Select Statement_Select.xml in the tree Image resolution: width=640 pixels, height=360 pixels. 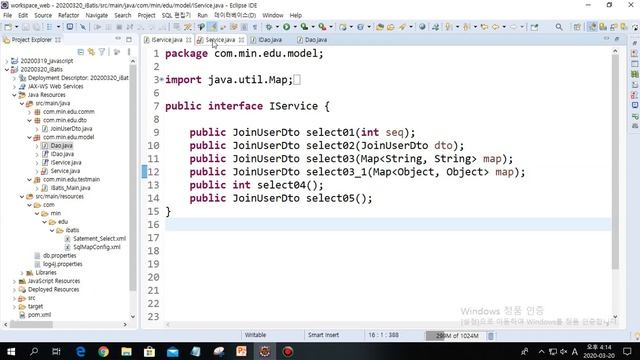coord(100,238)
